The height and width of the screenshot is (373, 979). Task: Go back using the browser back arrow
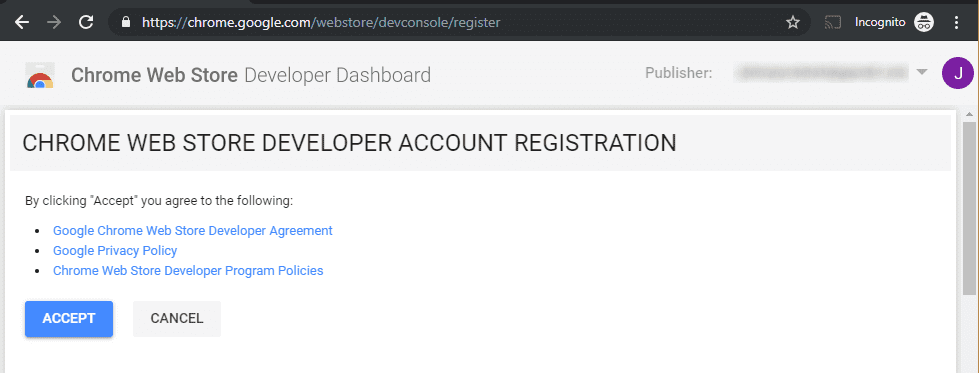click(x=22, y=22)
